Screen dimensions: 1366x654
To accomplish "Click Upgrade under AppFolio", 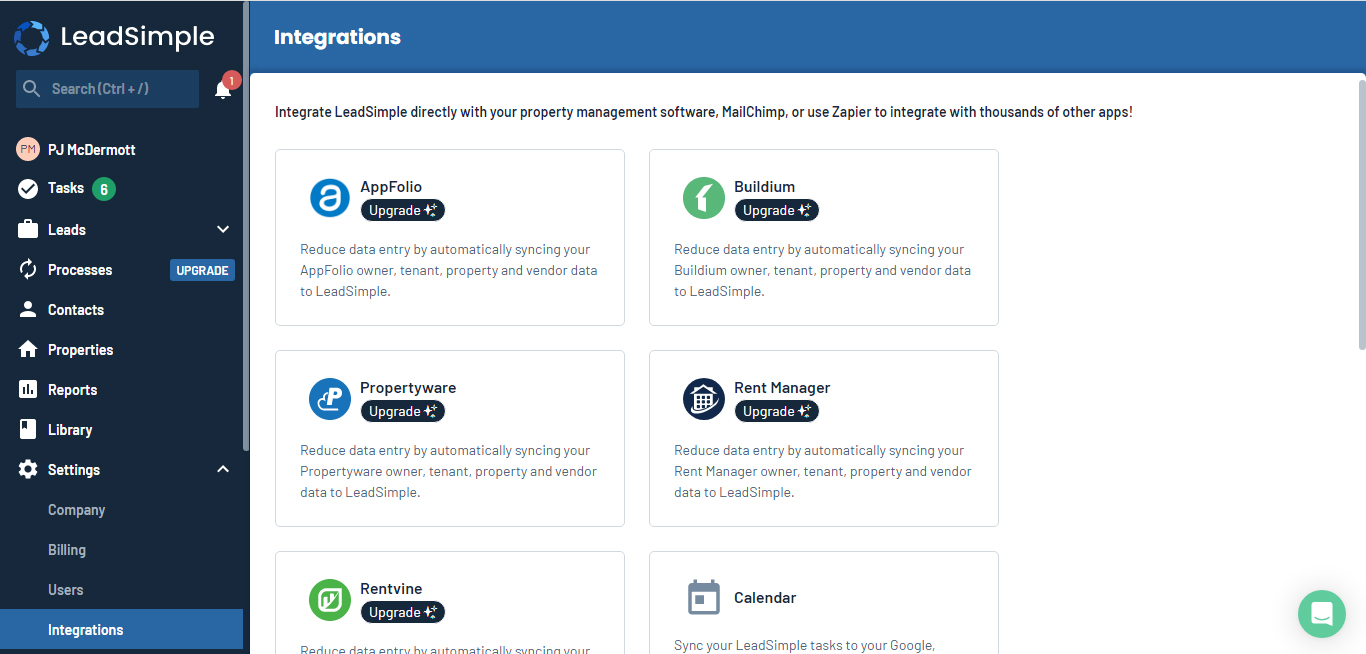I will (x=403, y=211).
